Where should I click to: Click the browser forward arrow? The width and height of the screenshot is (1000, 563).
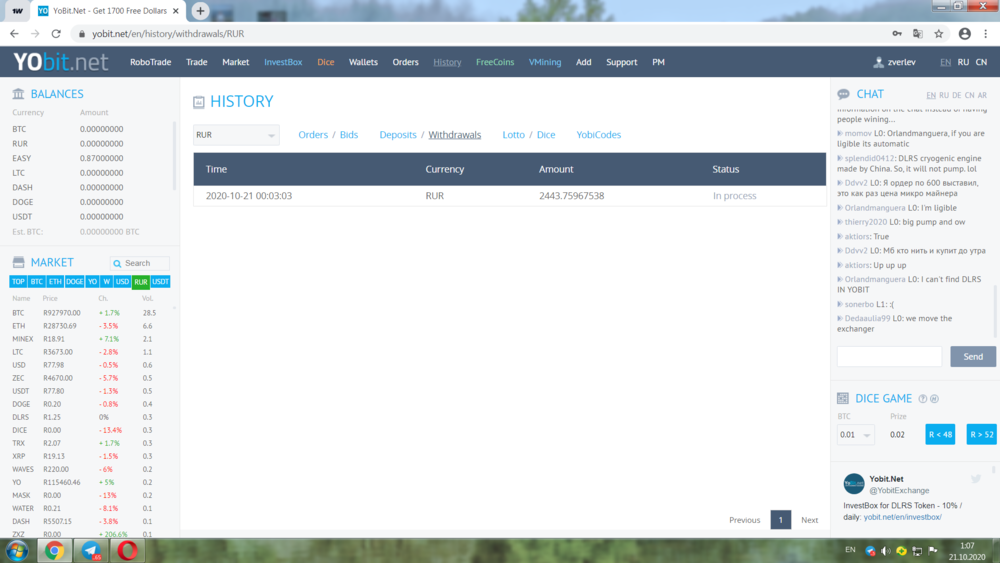point(35,34)
